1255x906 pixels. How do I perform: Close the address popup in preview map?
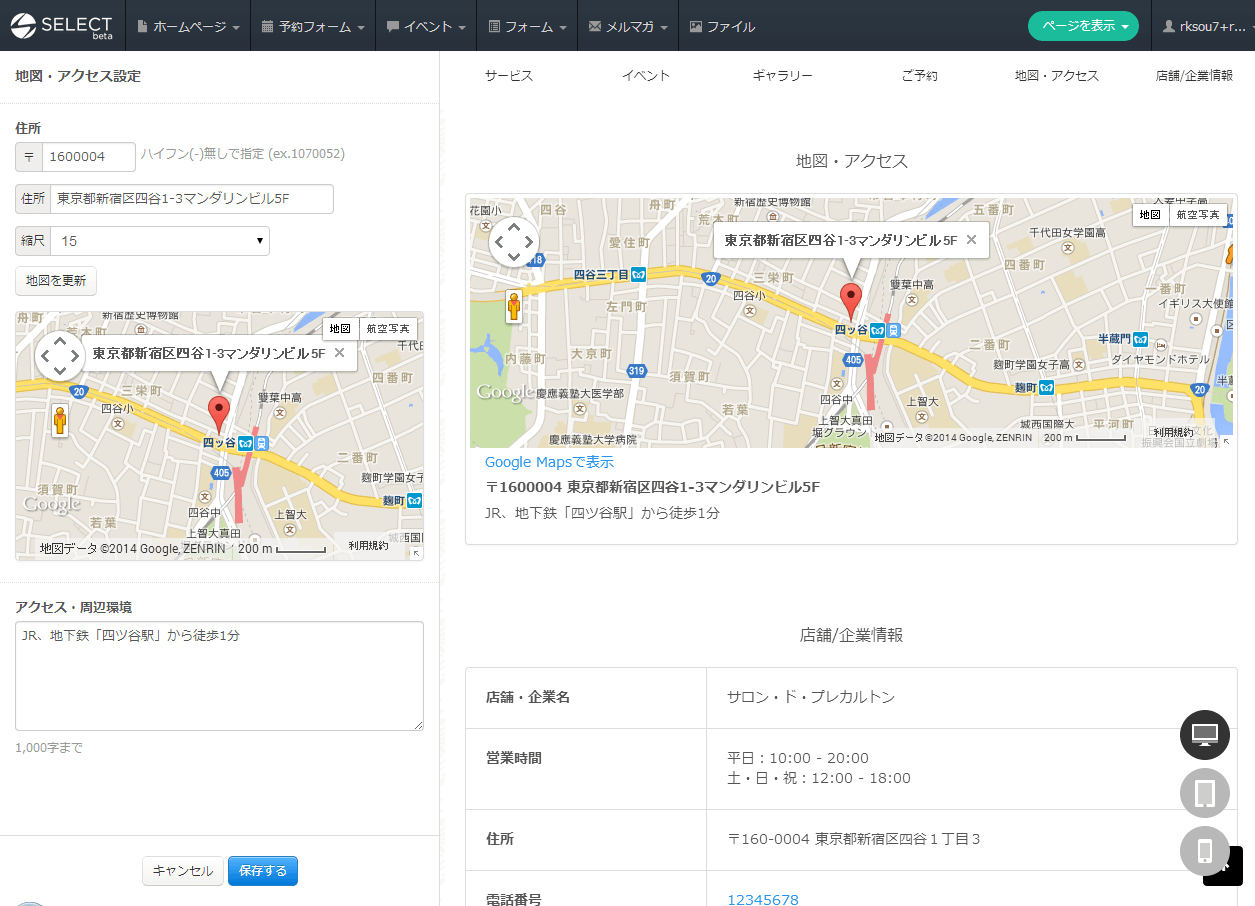tap(971, 240)
